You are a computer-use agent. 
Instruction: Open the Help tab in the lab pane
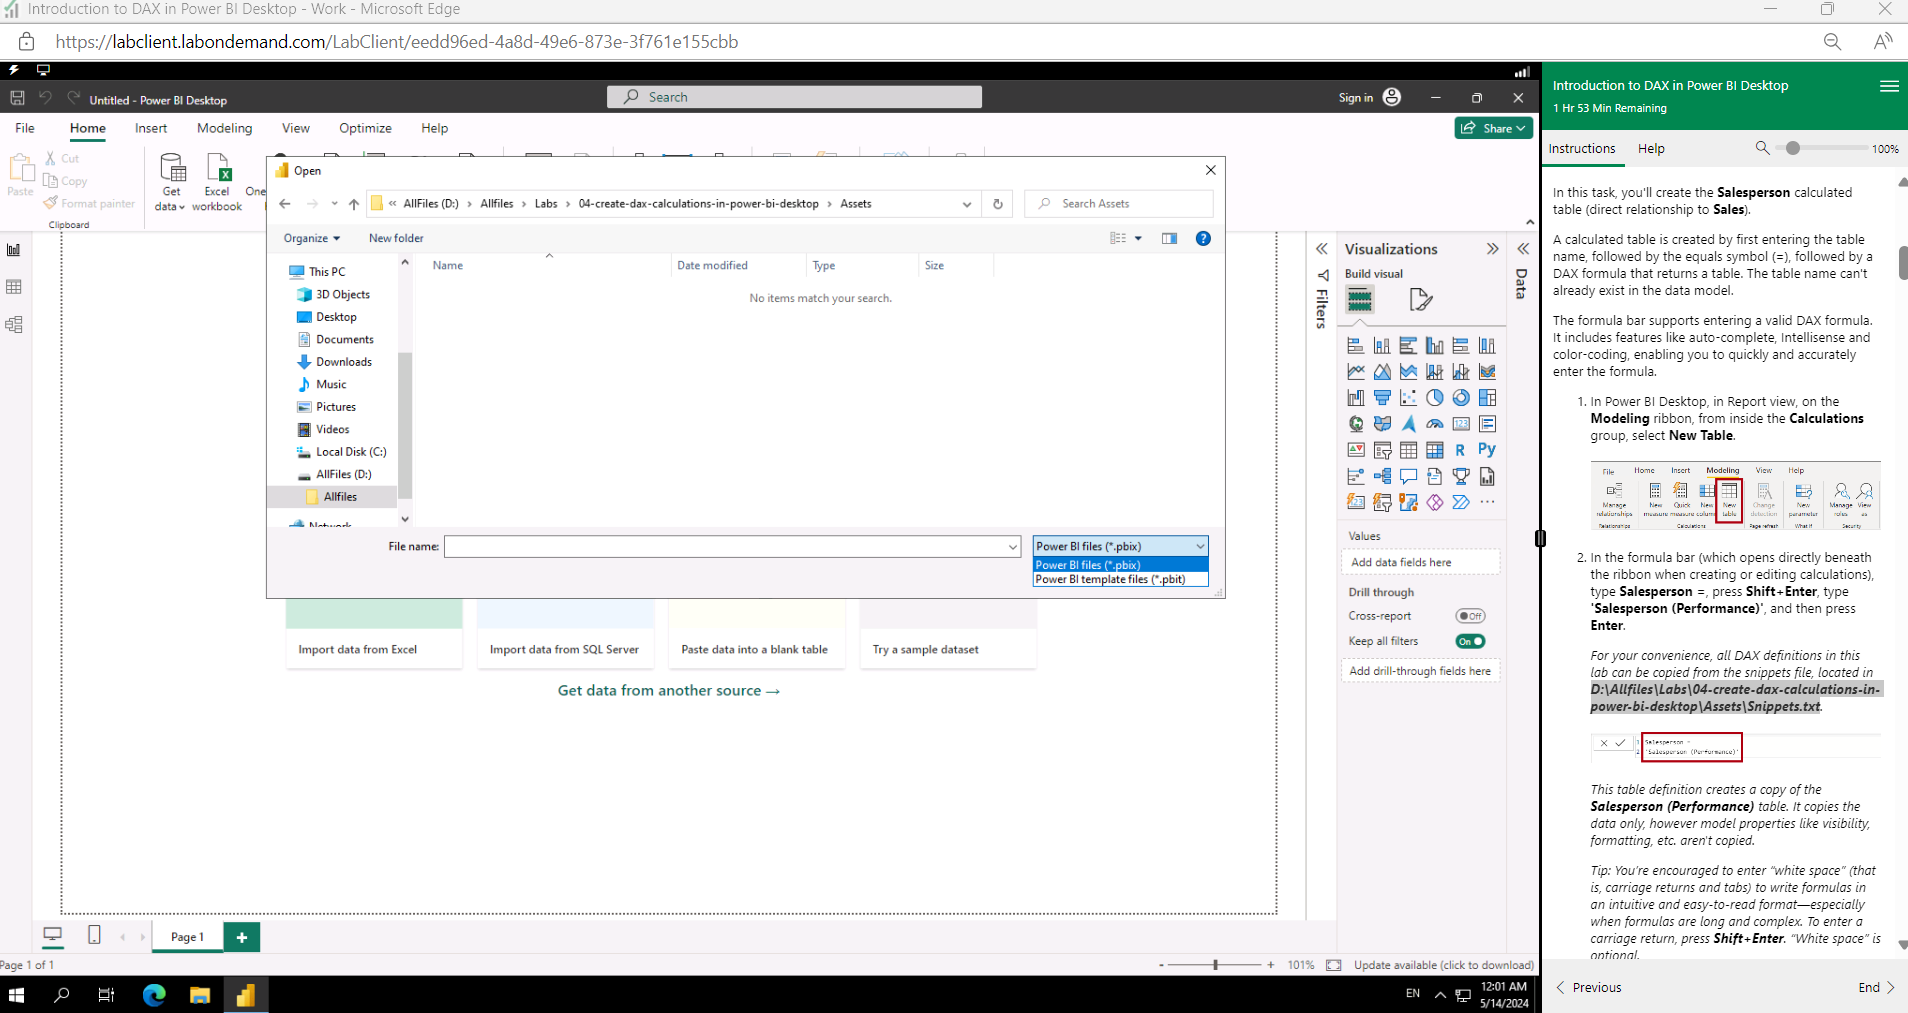point(1650,148)
